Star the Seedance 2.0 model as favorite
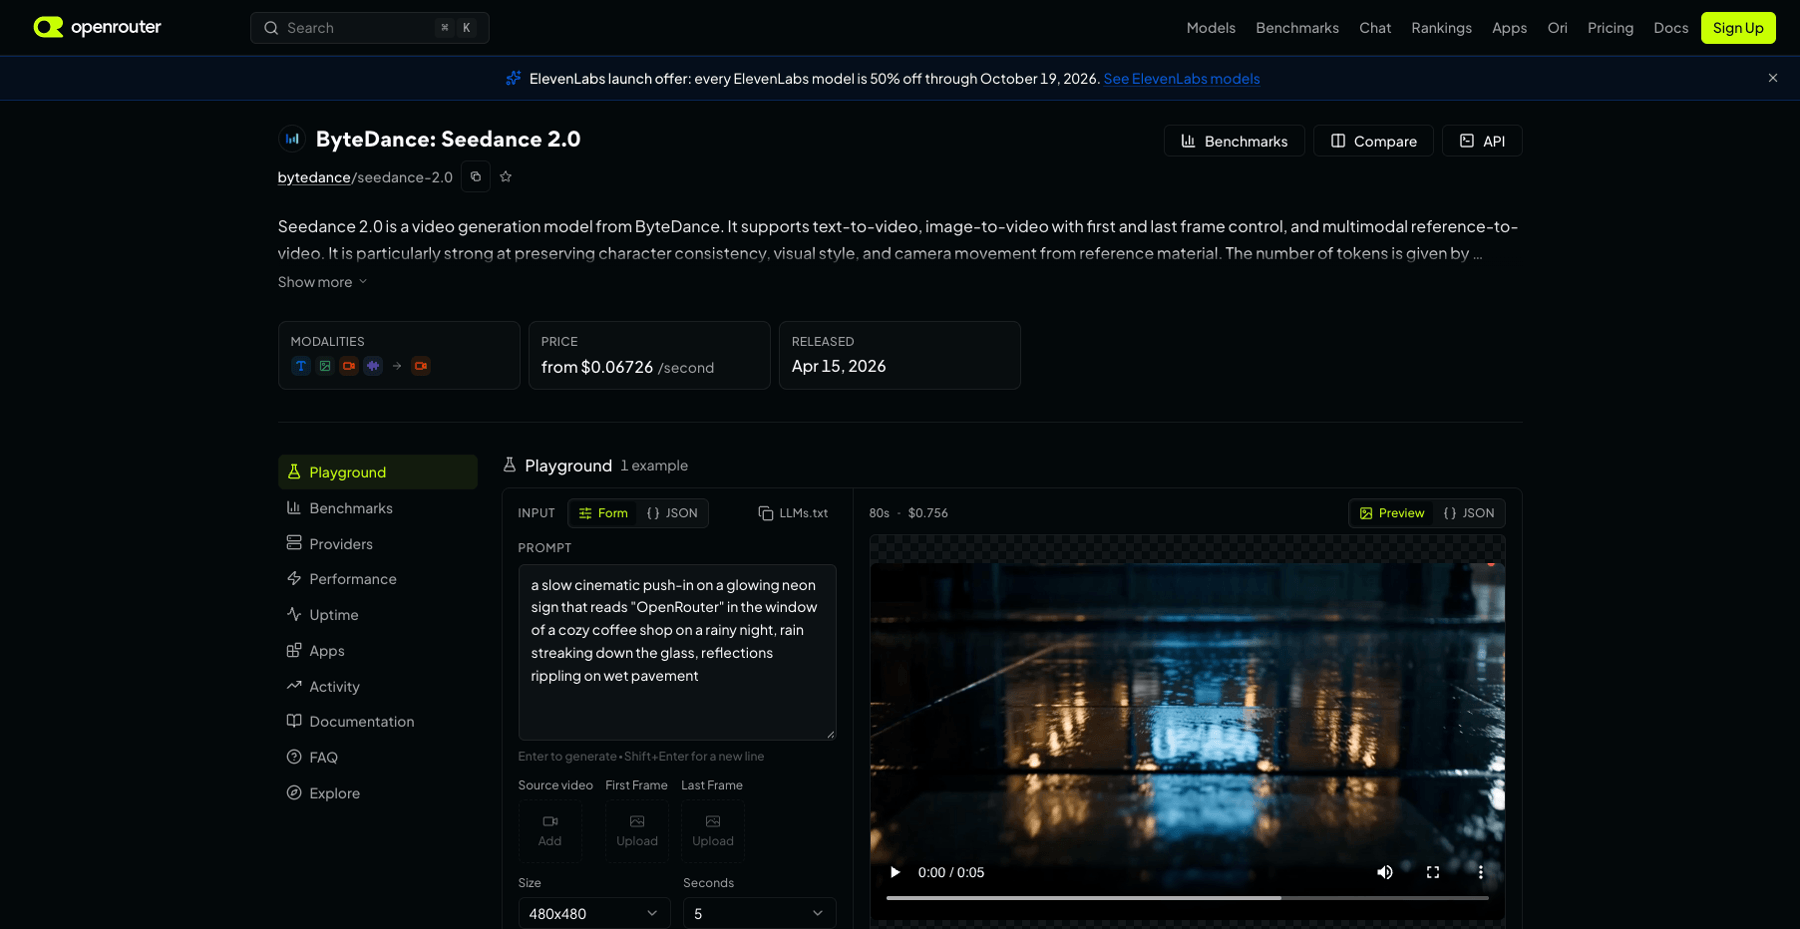The width and height of the screenshot is (1800, 929). coord(506,177)
